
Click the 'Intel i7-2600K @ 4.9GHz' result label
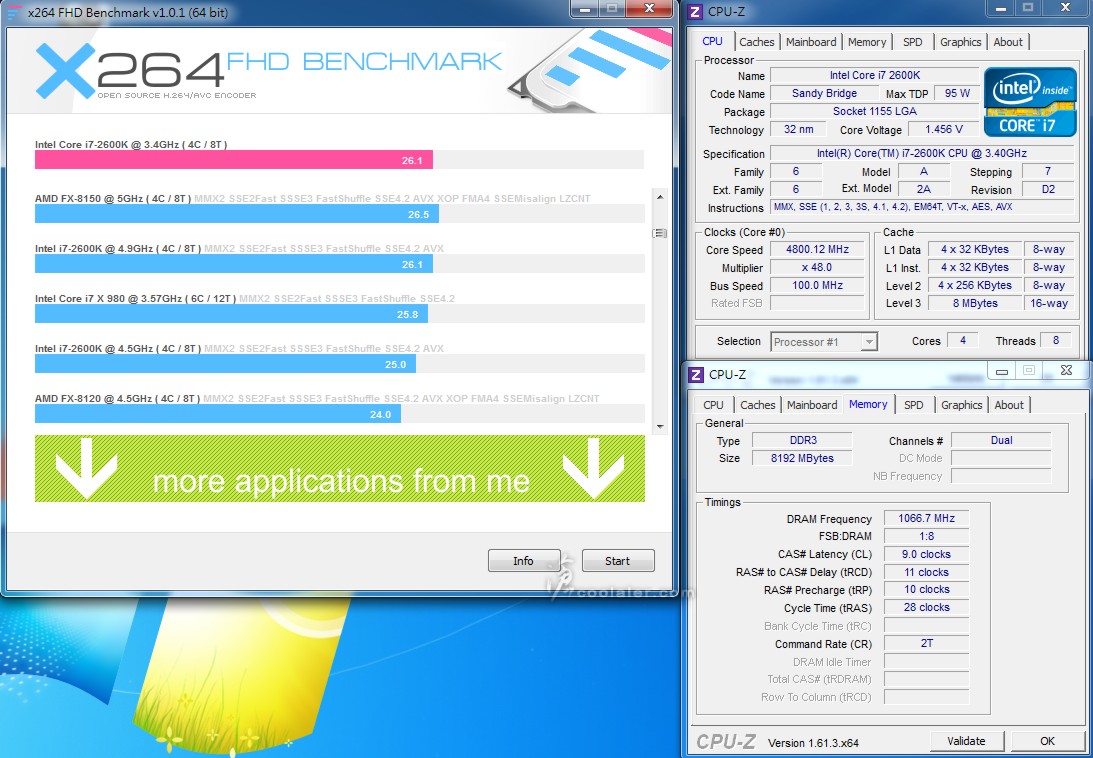tap(118, 248)
